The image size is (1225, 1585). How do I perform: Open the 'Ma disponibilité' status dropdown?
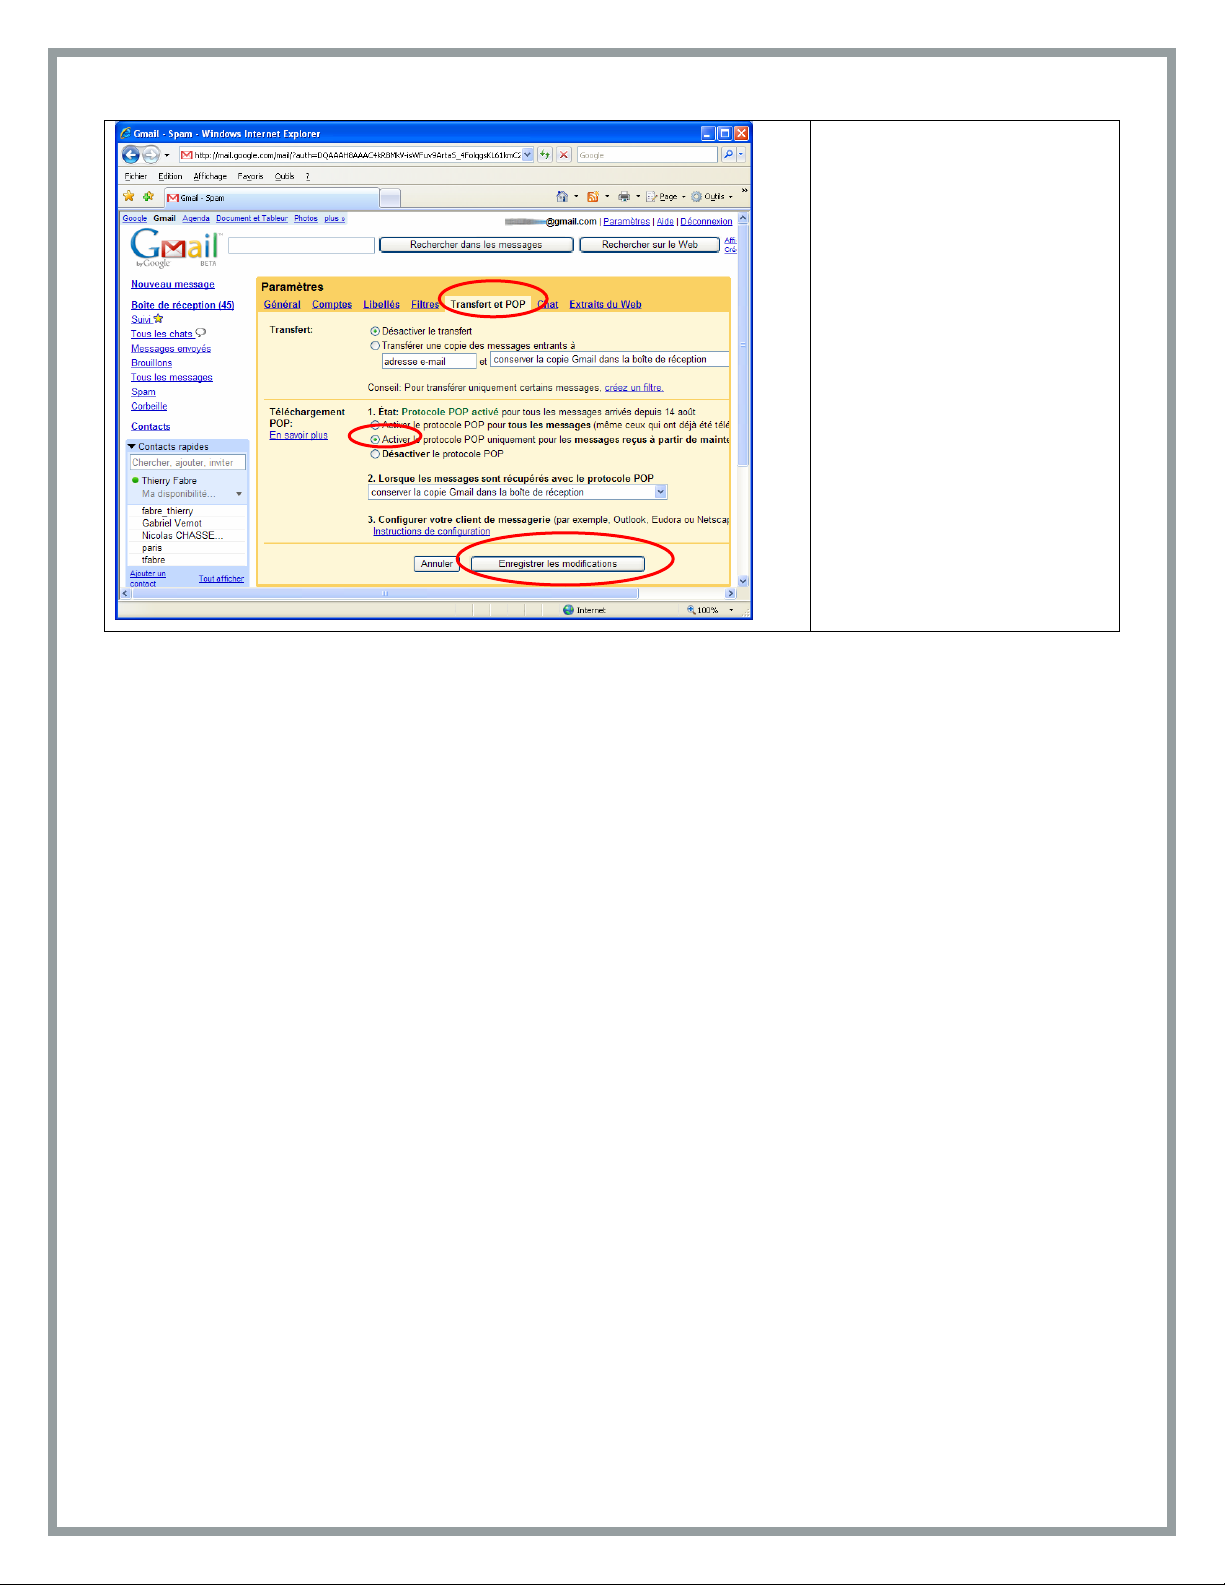239,494
